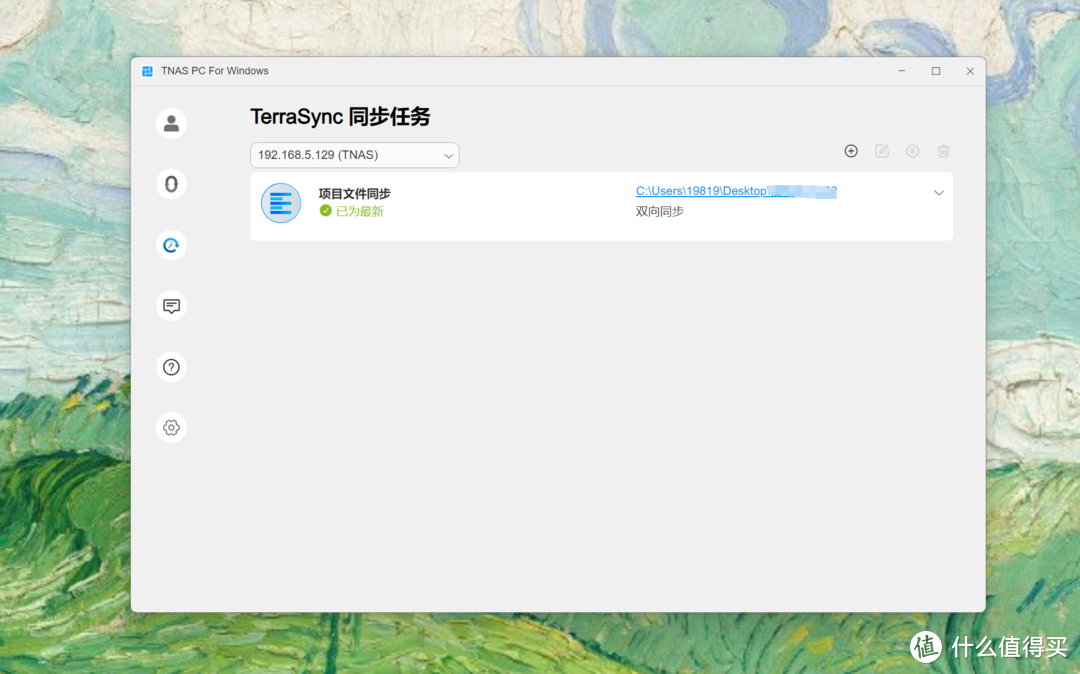
Task: Click the 已为最新 status text
Action: (360, 211)
